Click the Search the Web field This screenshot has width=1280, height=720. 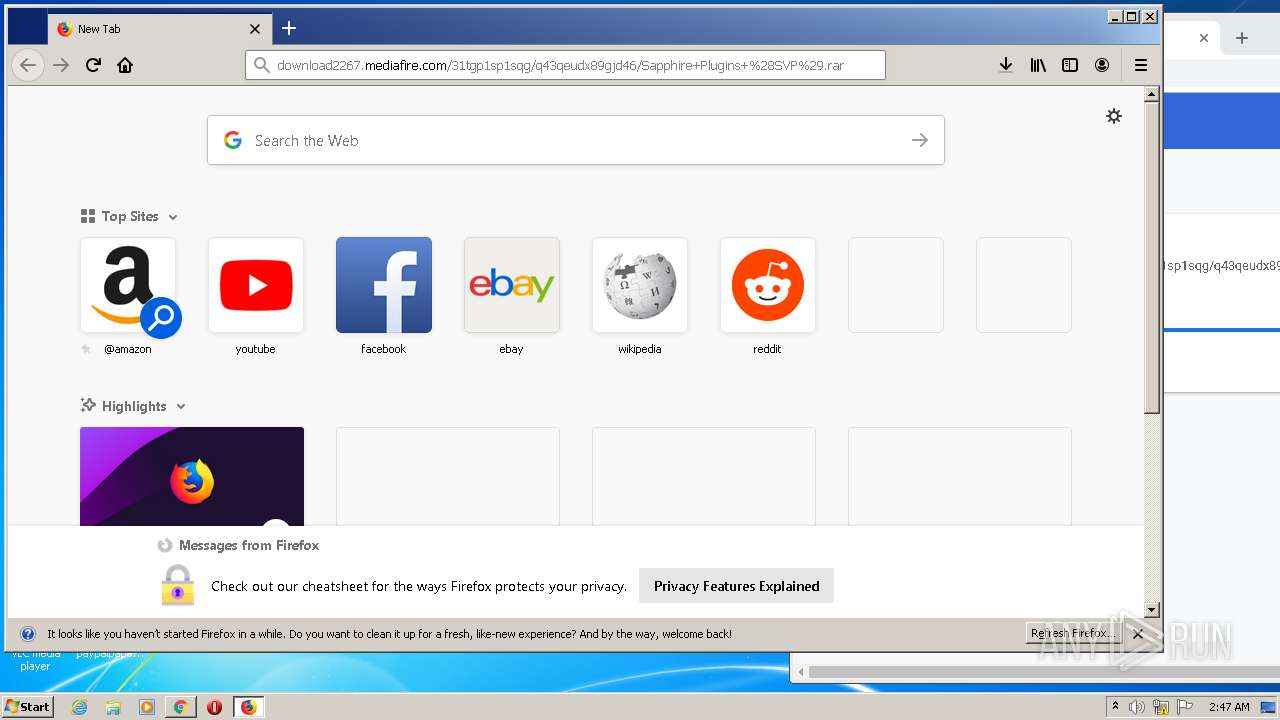tap(575, 140)
